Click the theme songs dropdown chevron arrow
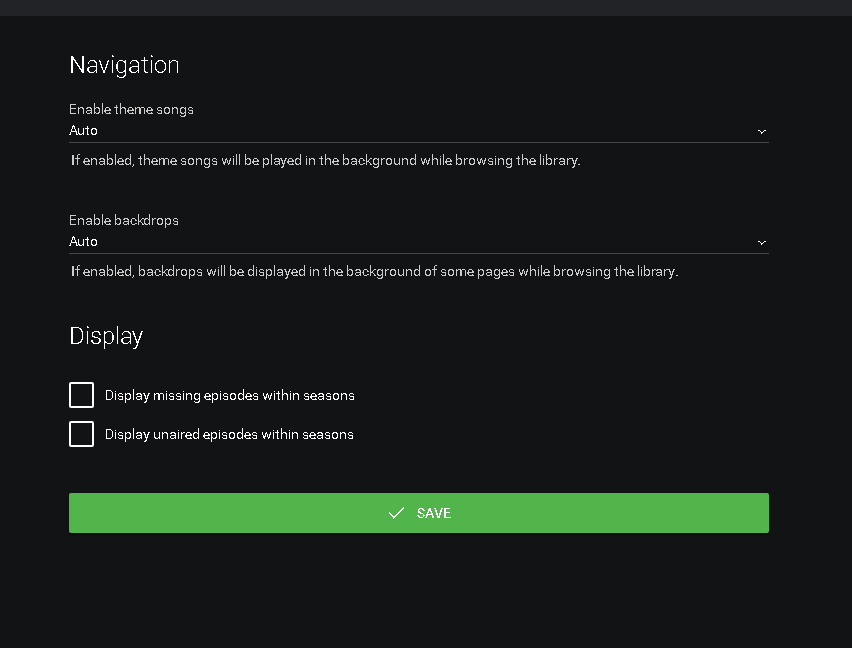This screenshot has height=648, width=852. click(762, 131)
